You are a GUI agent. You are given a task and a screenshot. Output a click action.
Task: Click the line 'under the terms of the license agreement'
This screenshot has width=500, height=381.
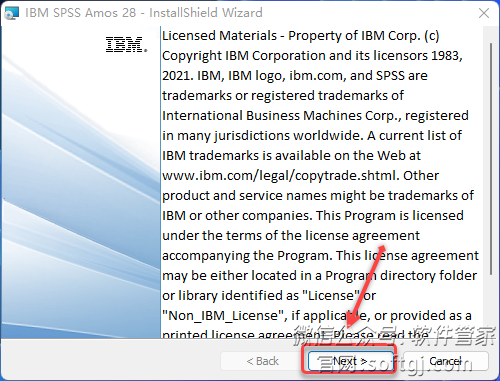click(291, 236)
